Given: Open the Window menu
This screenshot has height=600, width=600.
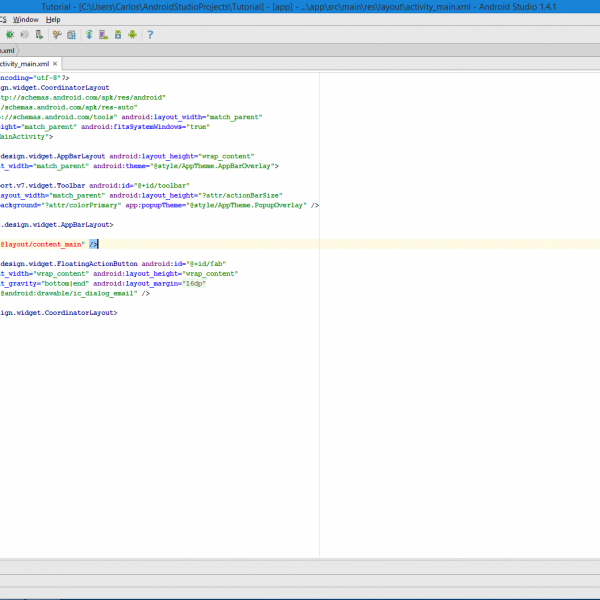Looking at the screenshot, I should click(27, 19).
